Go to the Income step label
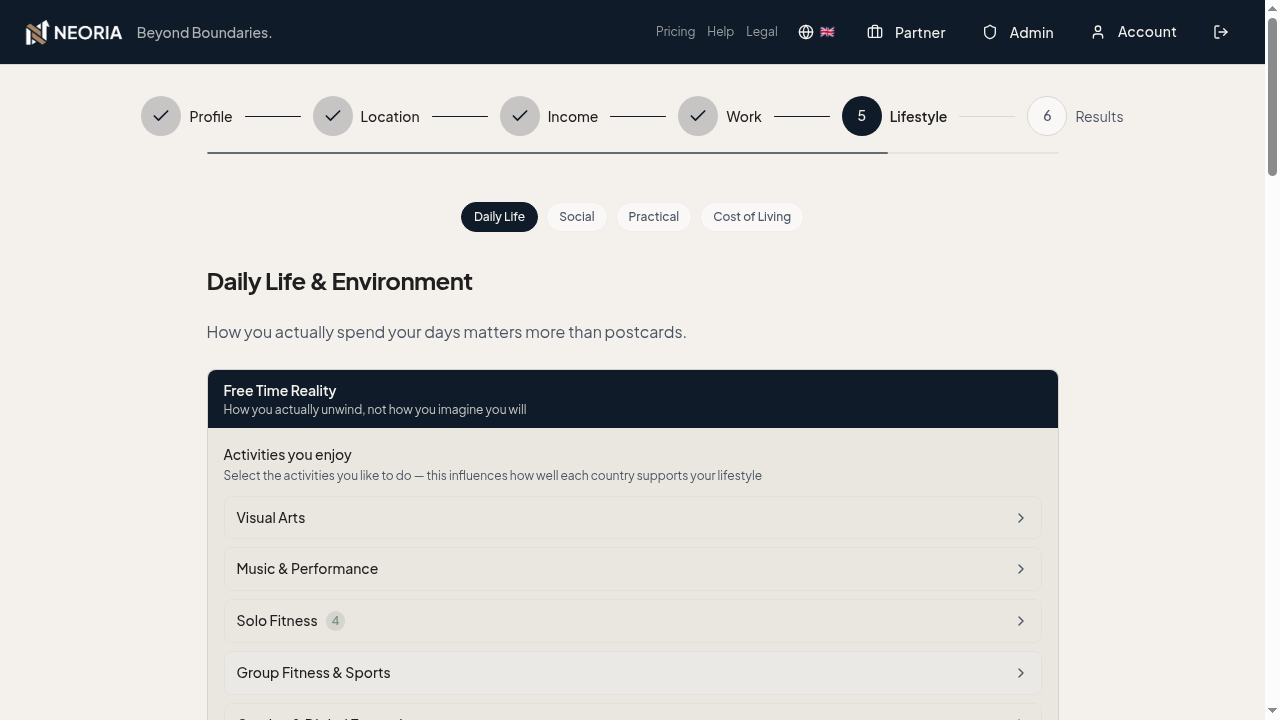Image resolution: width=1280 pixels, height=720 pixels. pos(573,117)
